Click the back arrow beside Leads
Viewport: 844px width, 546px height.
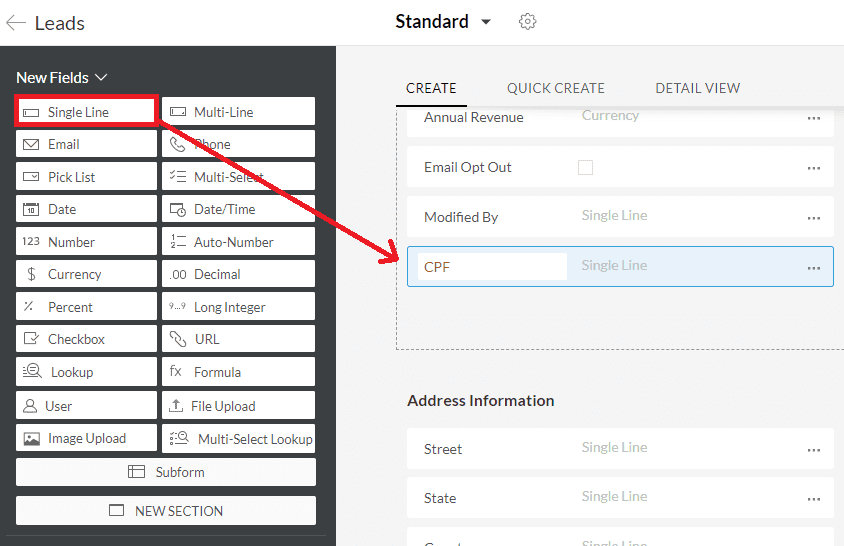coord(15,23)
